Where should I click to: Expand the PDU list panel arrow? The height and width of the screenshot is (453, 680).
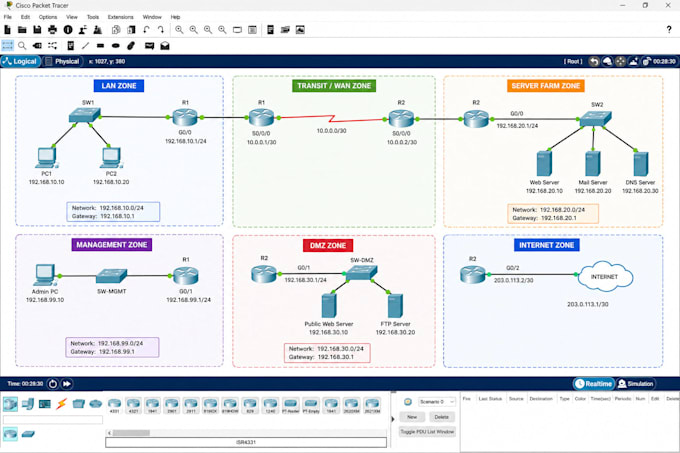tap(393, 419)
